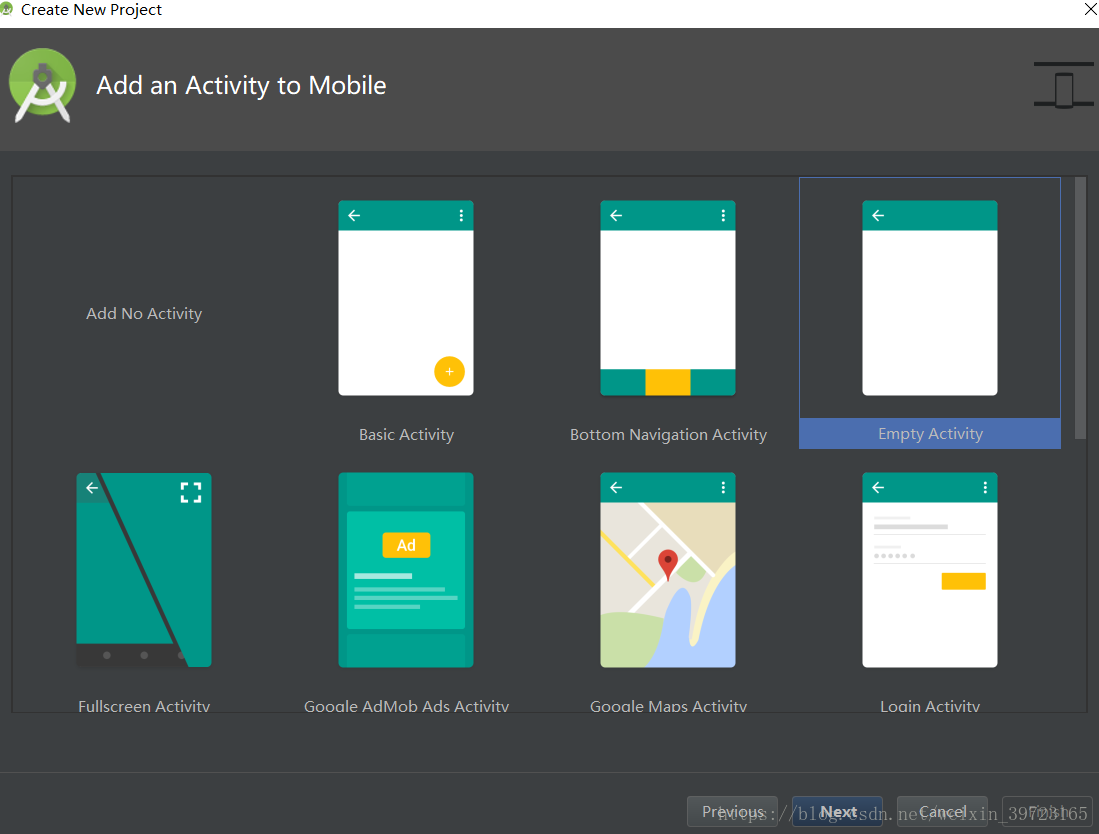
Task: Click the Google Maps Activity label
Action: coord(668,705)
